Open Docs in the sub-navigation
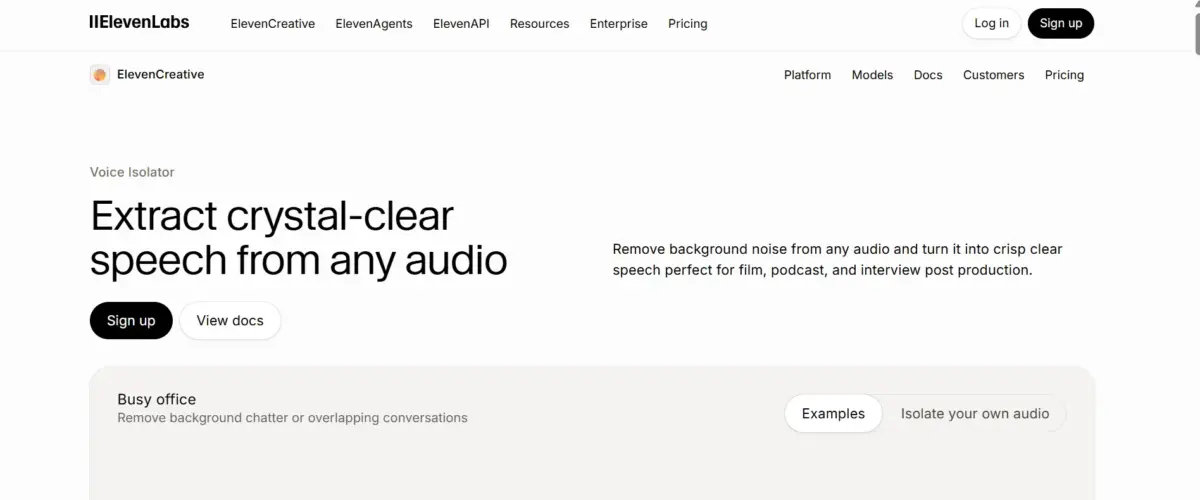 [x=928, y=75]
